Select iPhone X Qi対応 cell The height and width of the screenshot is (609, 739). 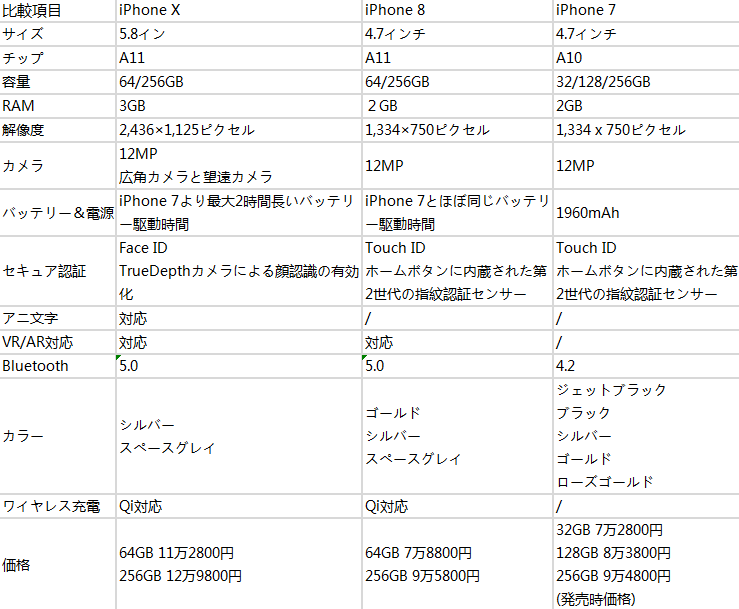[239, 506]
